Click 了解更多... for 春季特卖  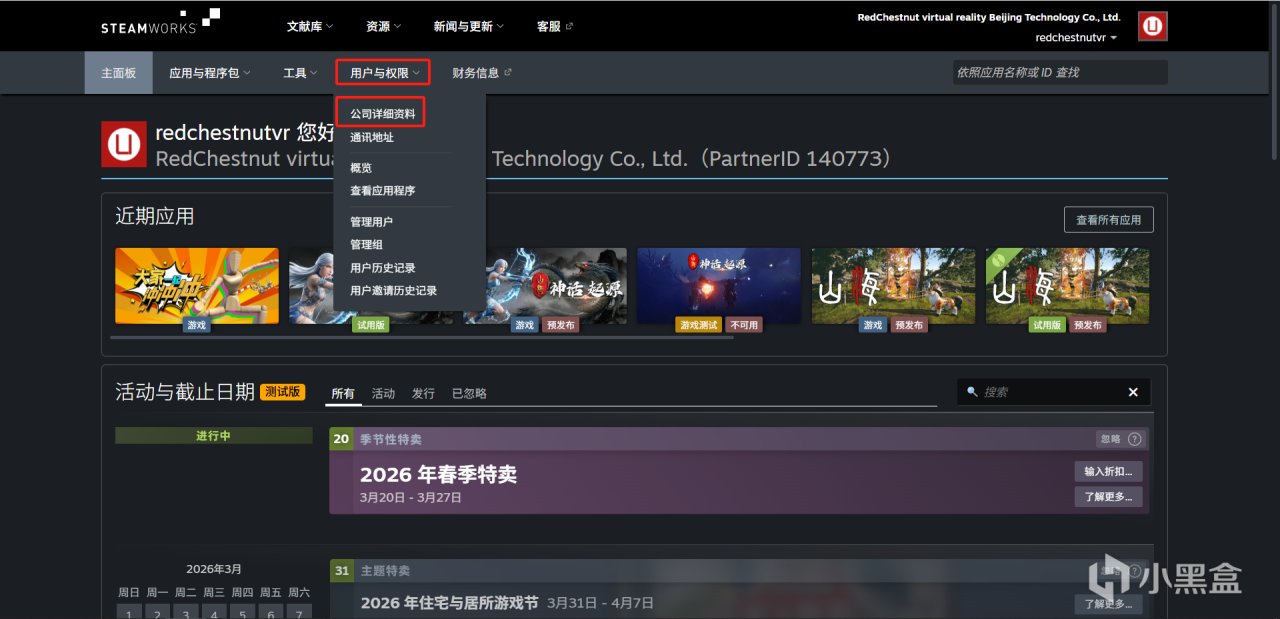point(1108,497)
